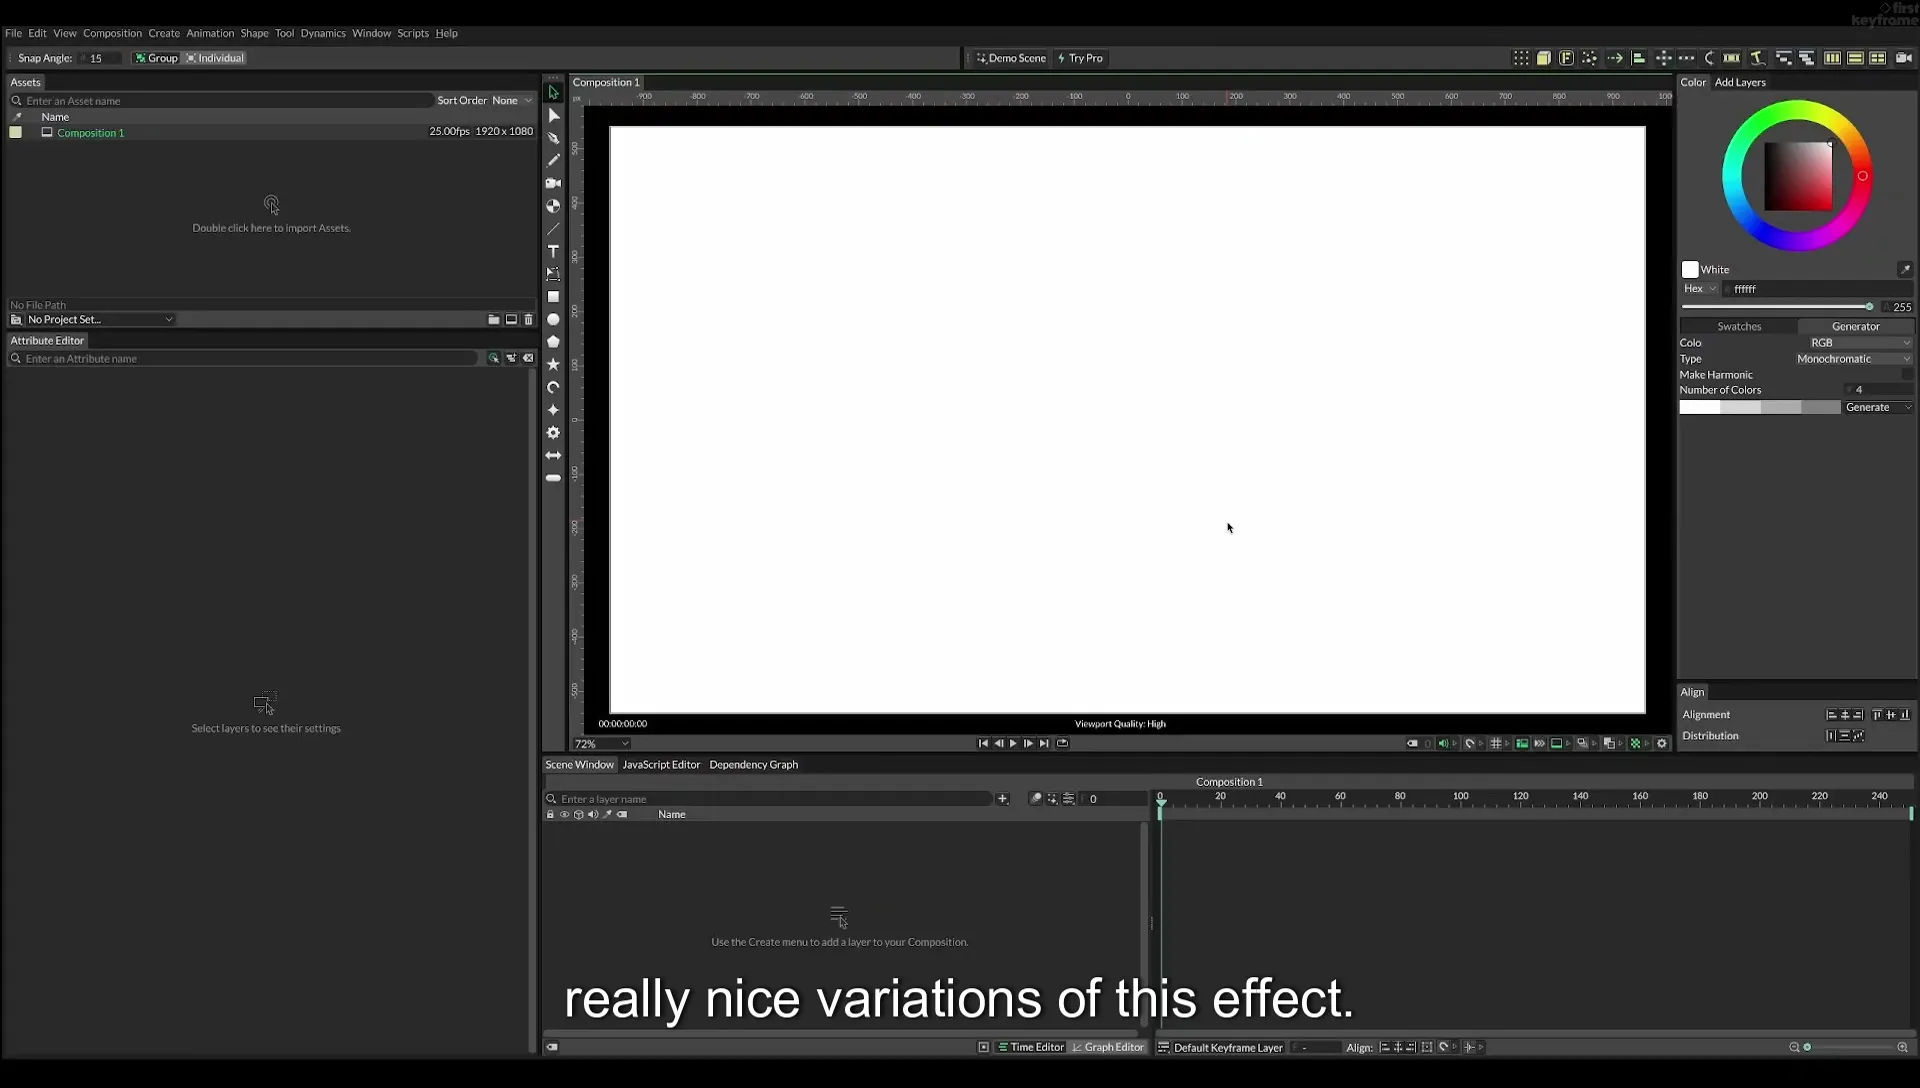Select the Camera tool

(x=553, y=183)
